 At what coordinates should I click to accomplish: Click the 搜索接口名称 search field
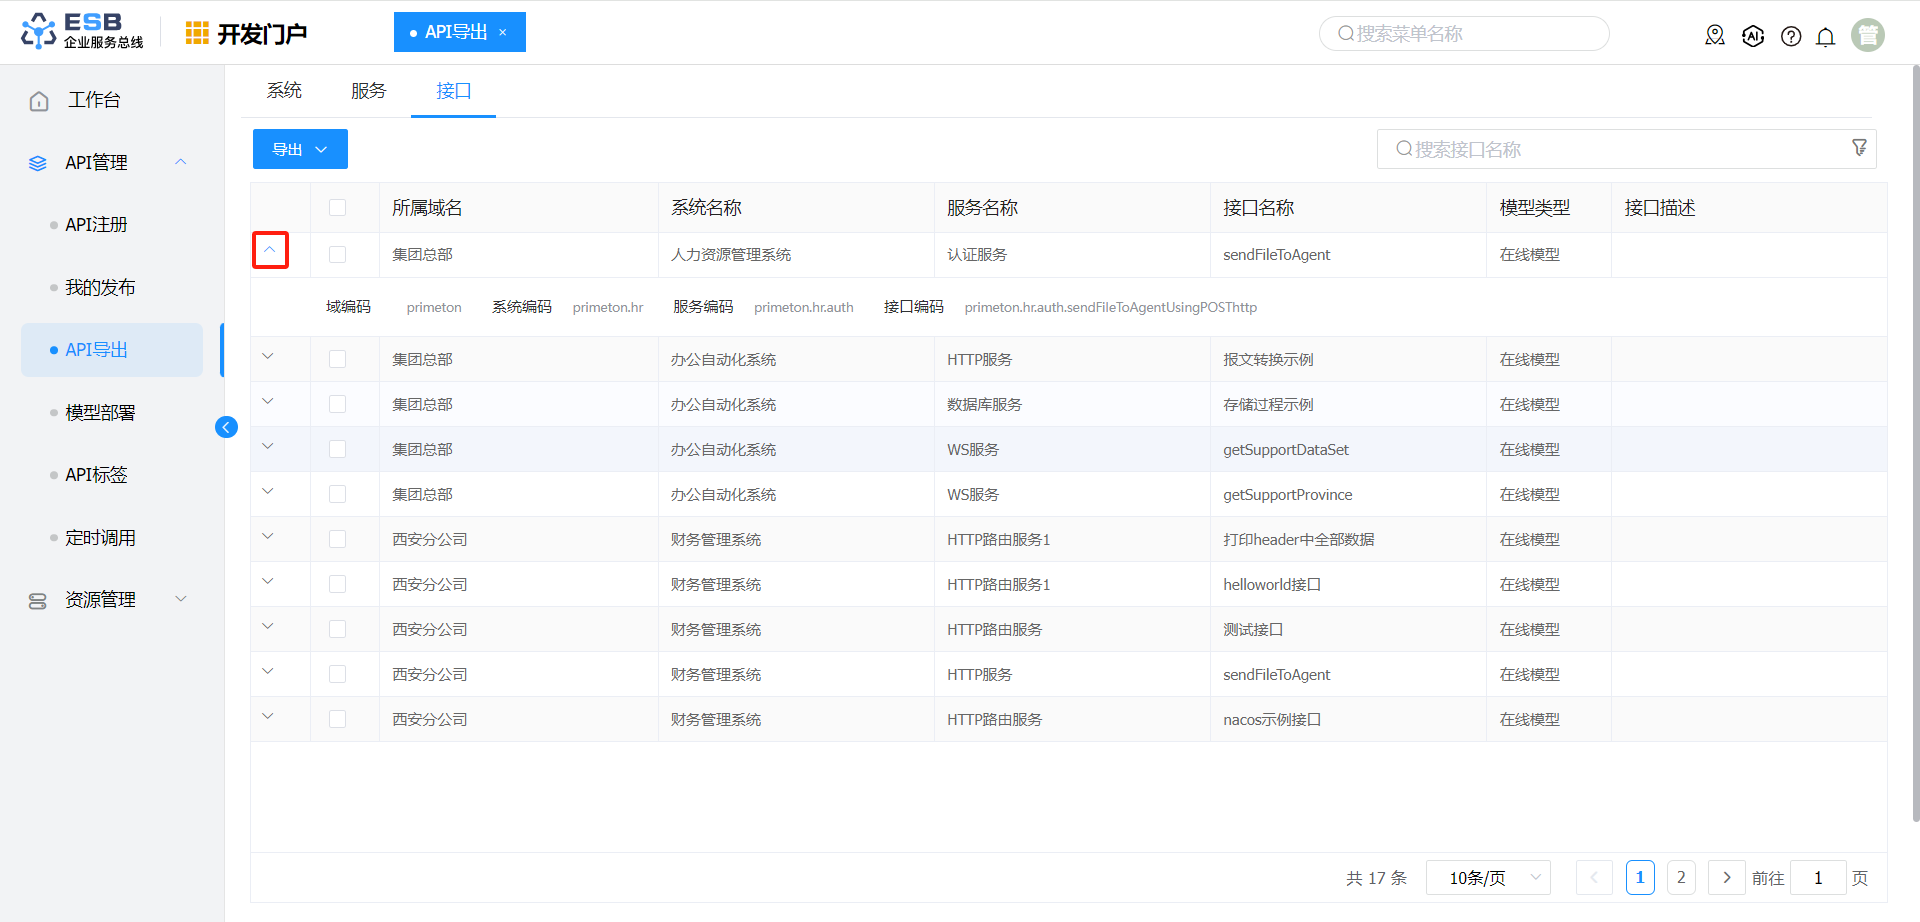pos(1610,149)
